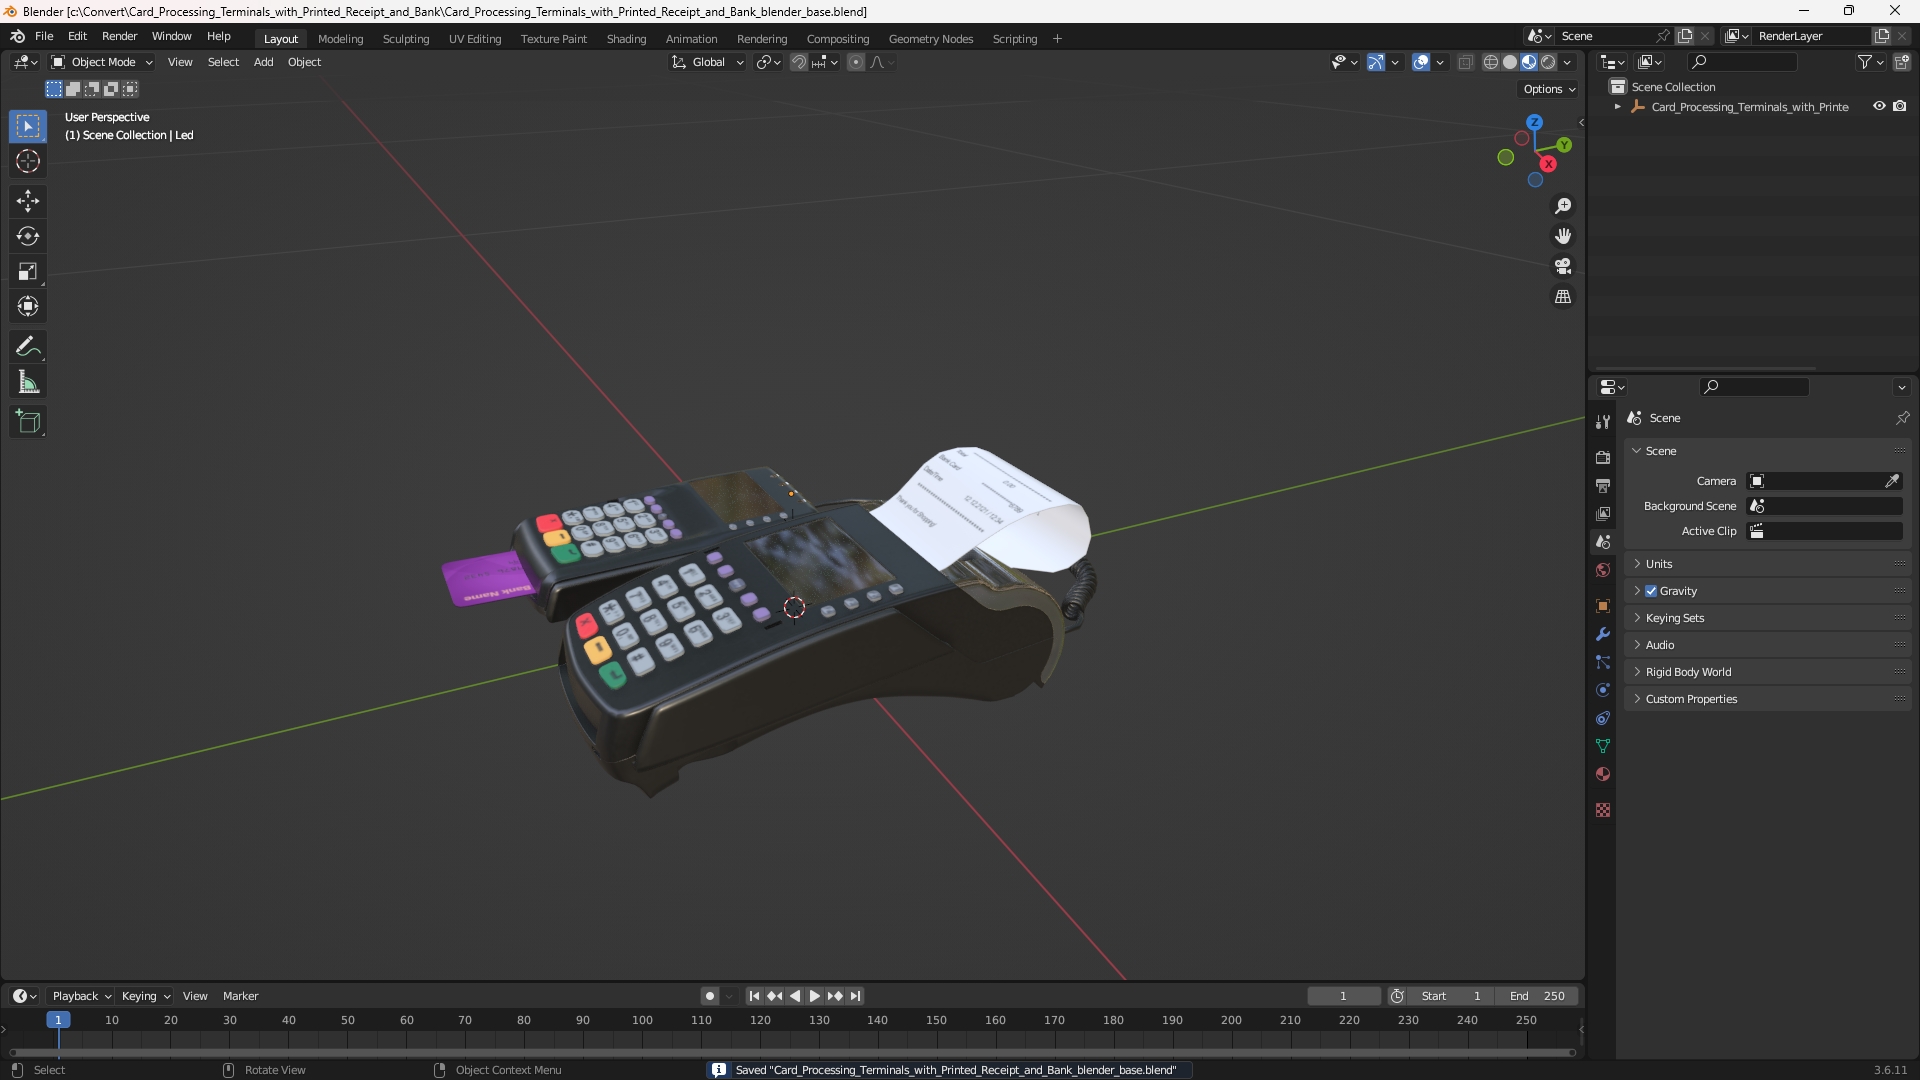
Task: Toggle the Gravity checkbox
Action: pyautogui.click(x=1651, y=591)
